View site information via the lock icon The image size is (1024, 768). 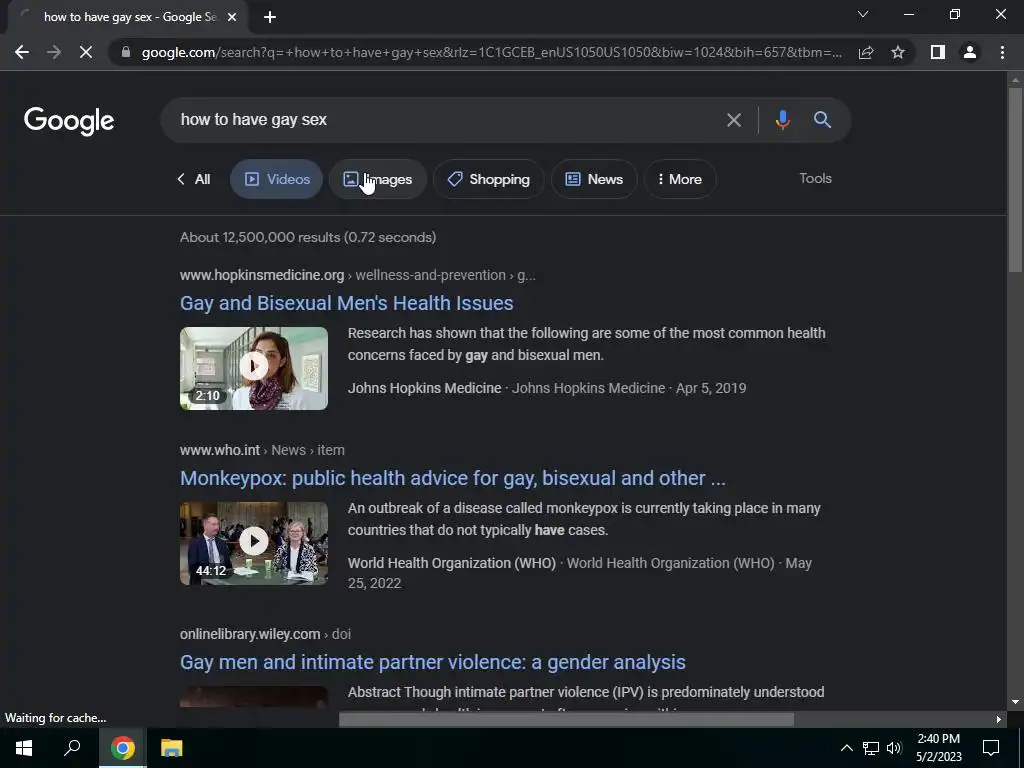[x=126, y=52]
